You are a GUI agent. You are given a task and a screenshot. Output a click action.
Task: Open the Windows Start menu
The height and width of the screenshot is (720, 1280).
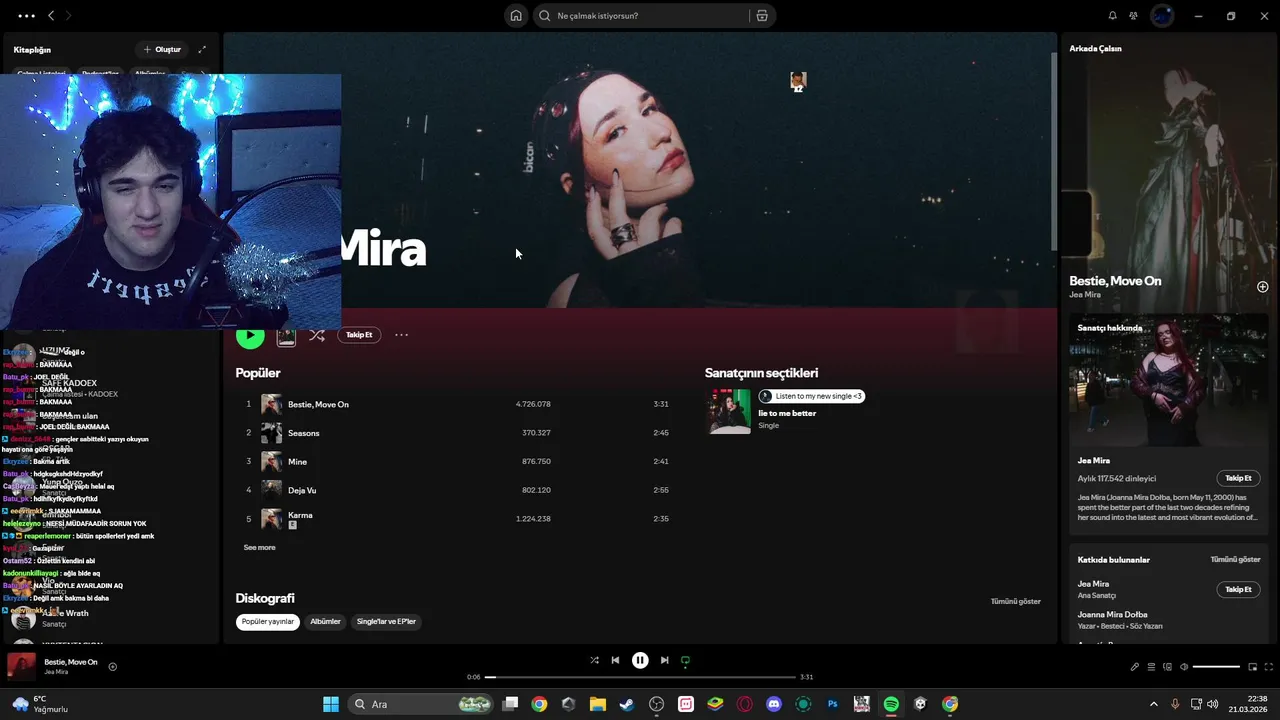click(x=331, y=704)
